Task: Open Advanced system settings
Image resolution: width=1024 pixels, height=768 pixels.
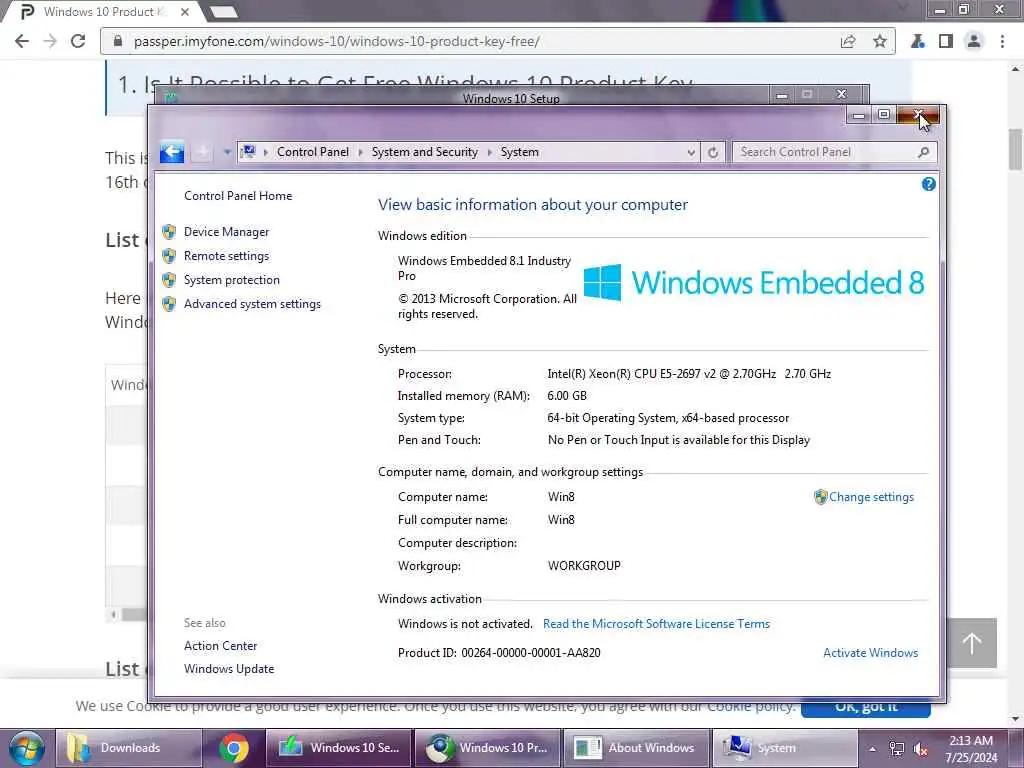Action: click(252, 304)
